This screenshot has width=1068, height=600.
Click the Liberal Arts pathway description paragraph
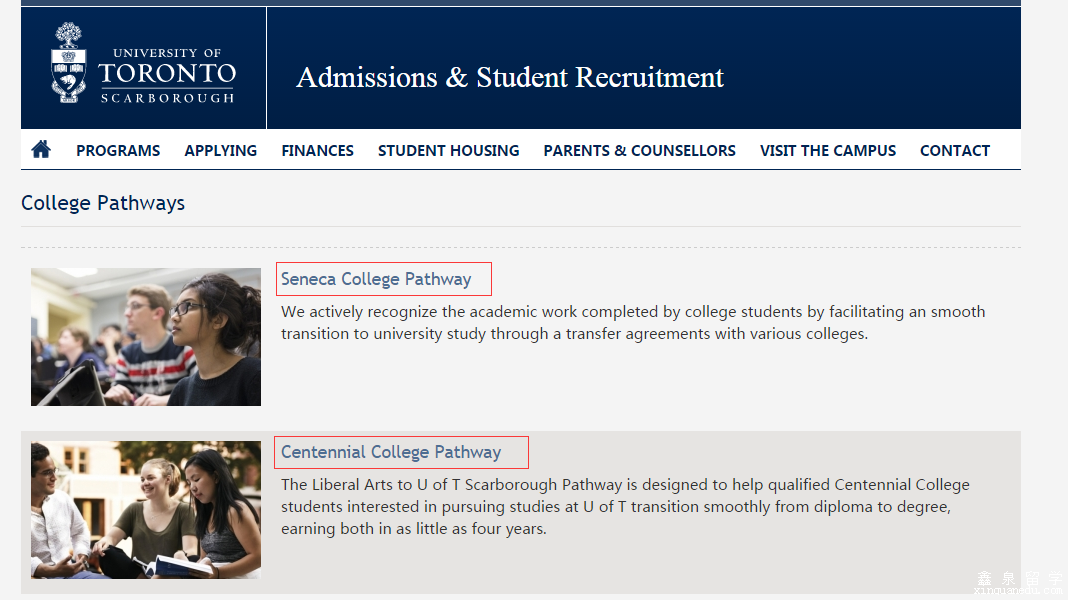(625, 507)
